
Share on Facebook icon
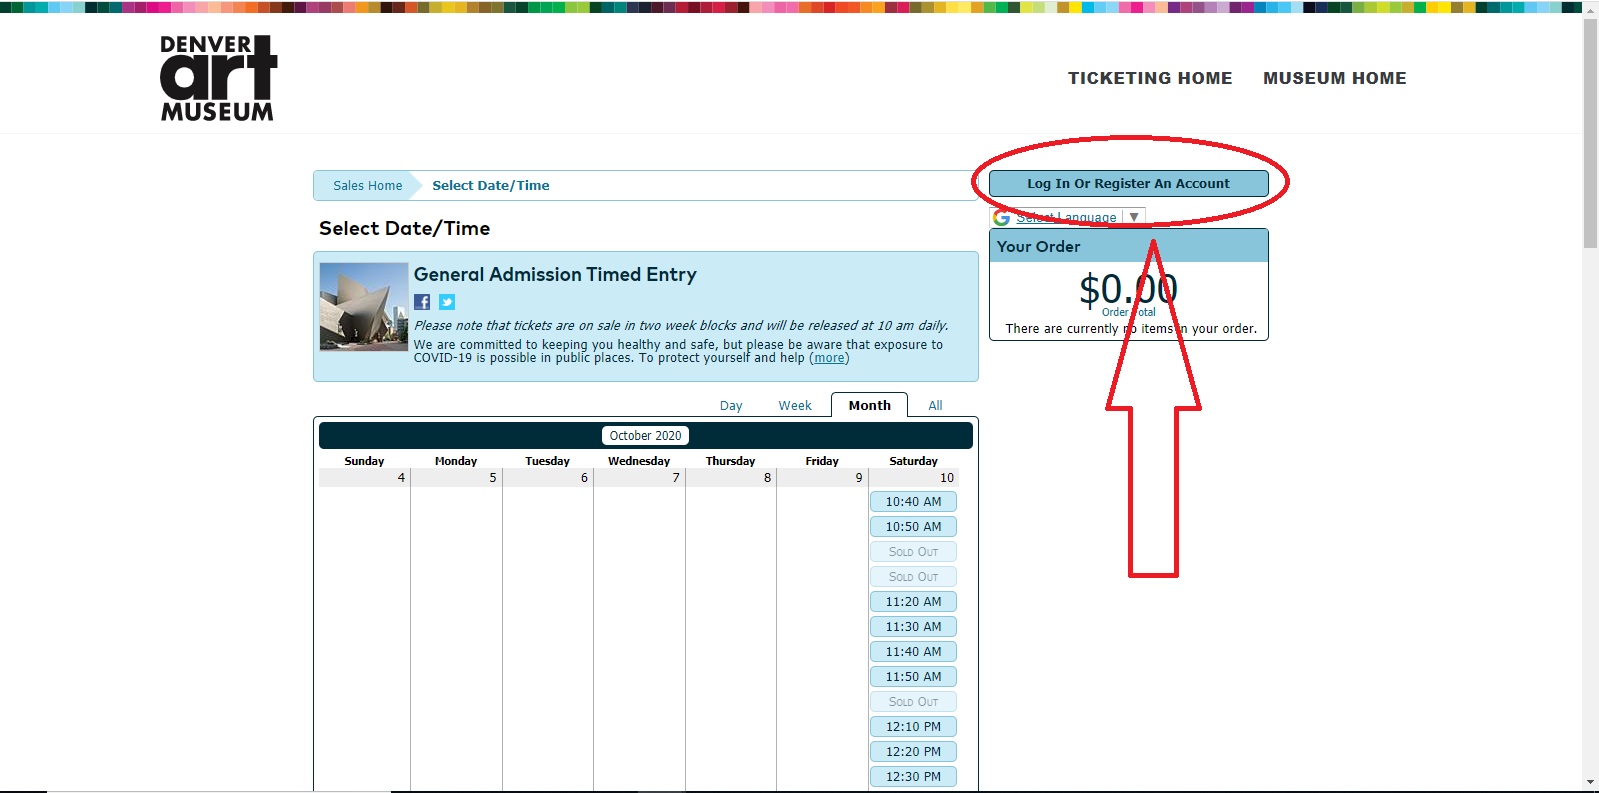(422, 302)
